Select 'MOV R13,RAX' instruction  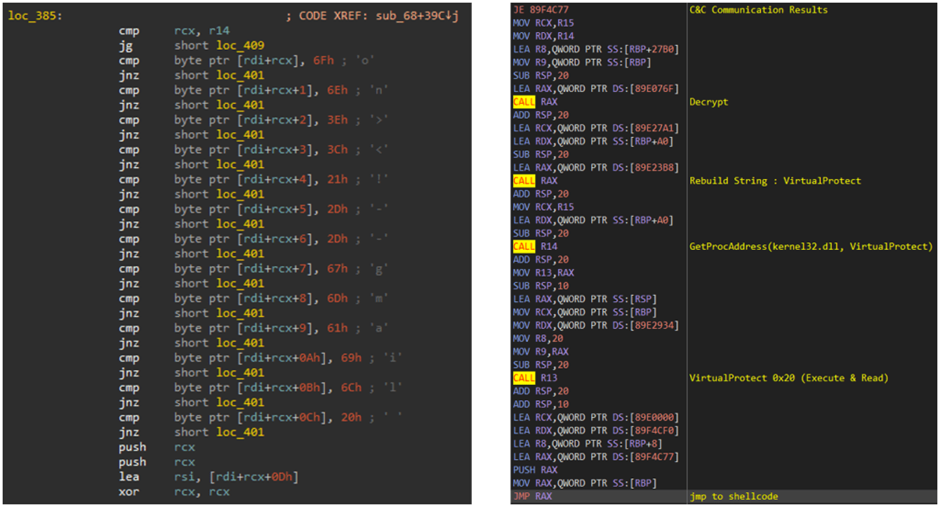544,273
